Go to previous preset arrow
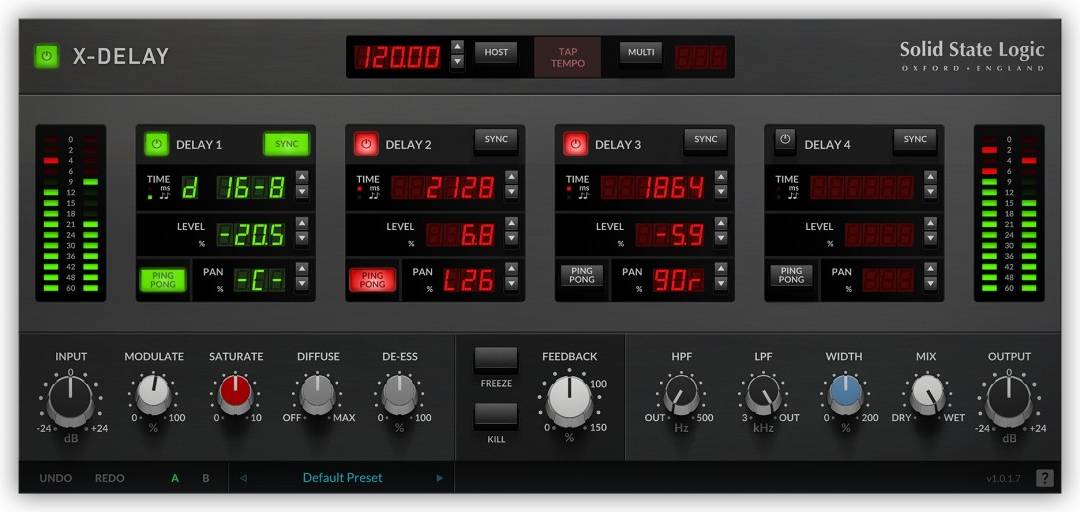Viewport: 1080px width, 512px height. point(243,478)
